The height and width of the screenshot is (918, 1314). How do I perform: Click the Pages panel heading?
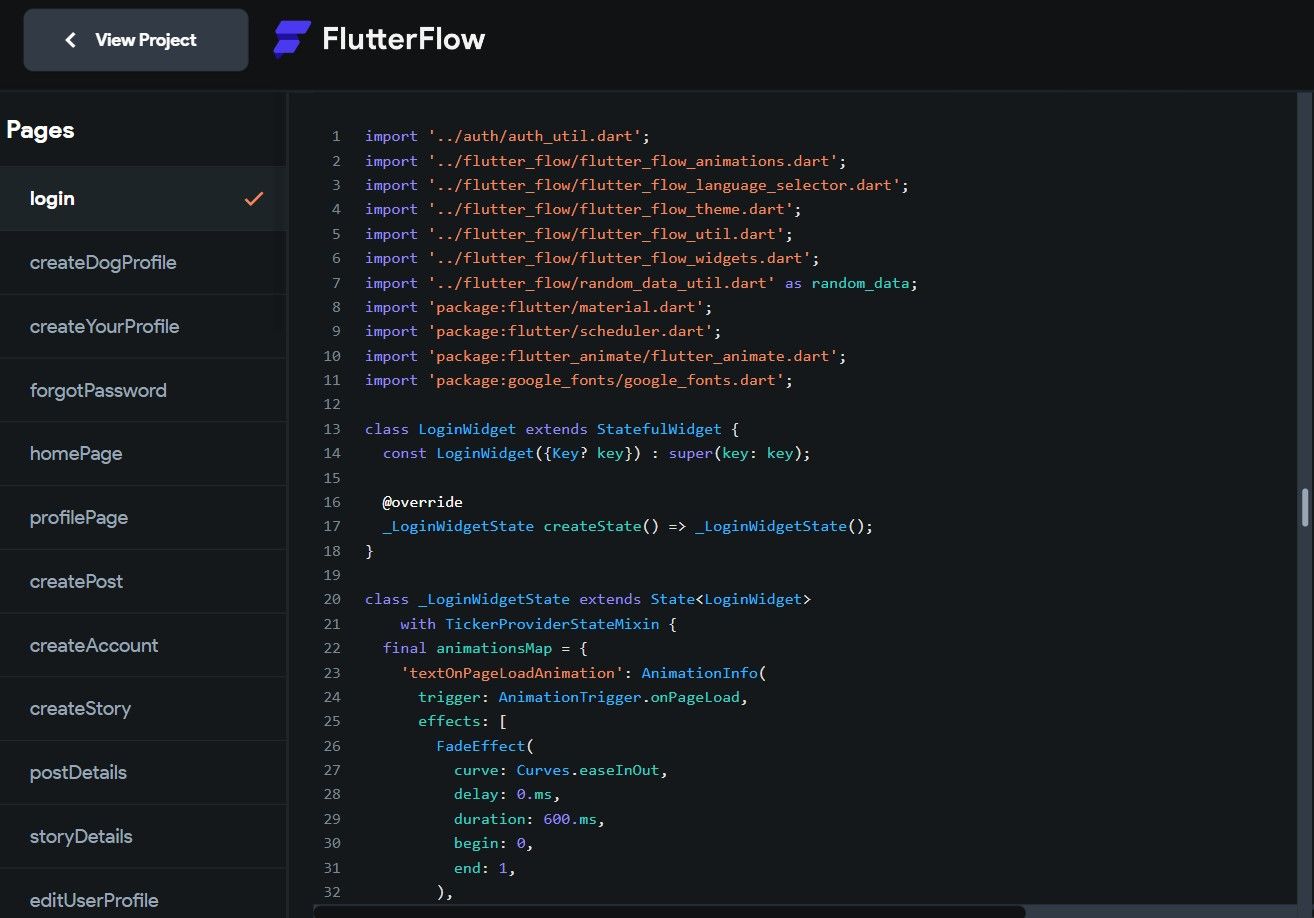(40, 129)
